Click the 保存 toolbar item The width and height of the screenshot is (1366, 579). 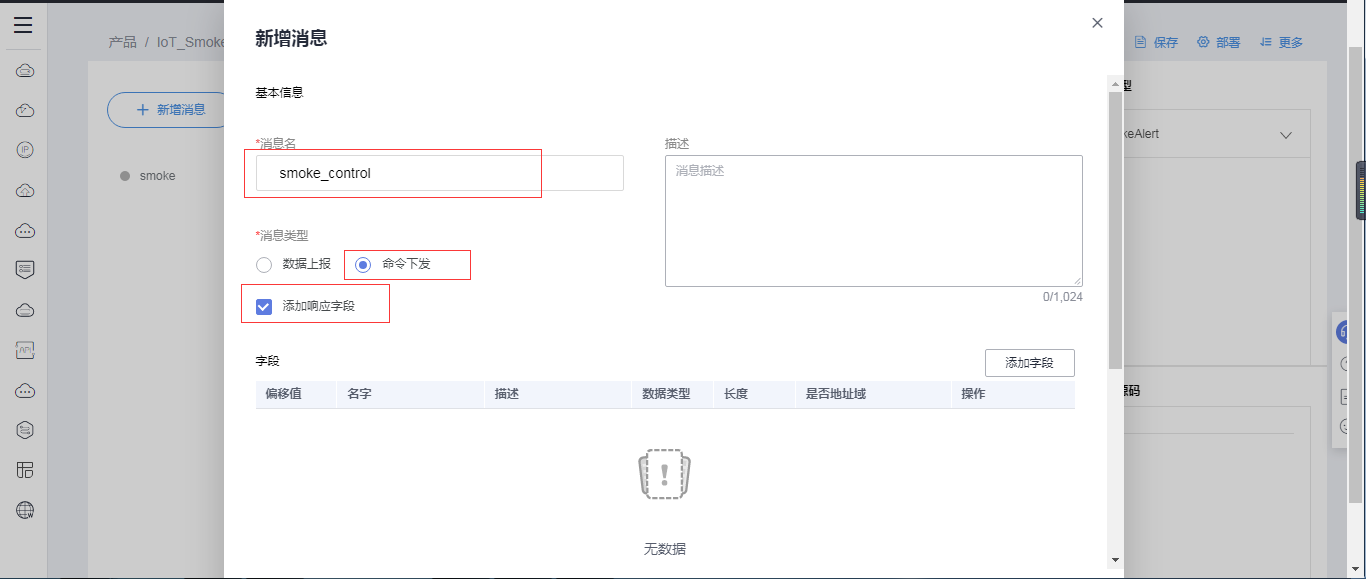[1156, 42]
